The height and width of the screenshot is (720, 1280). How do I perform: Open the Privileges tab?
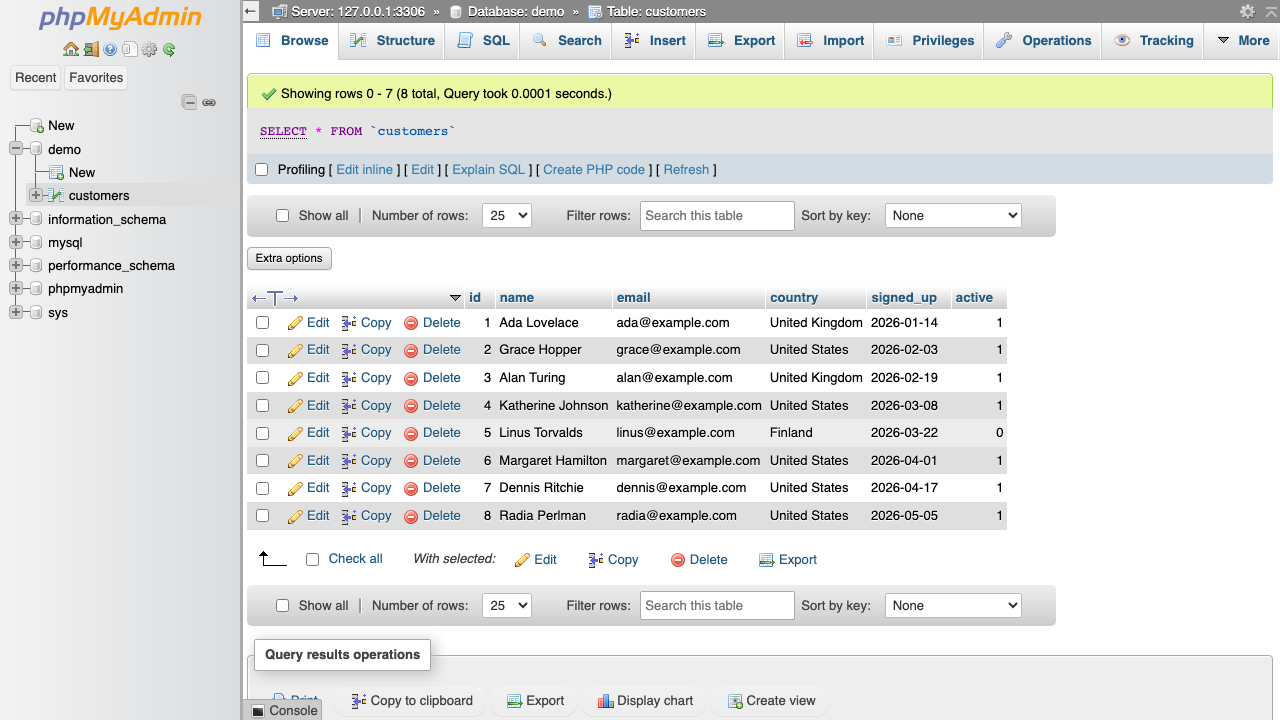930,41
